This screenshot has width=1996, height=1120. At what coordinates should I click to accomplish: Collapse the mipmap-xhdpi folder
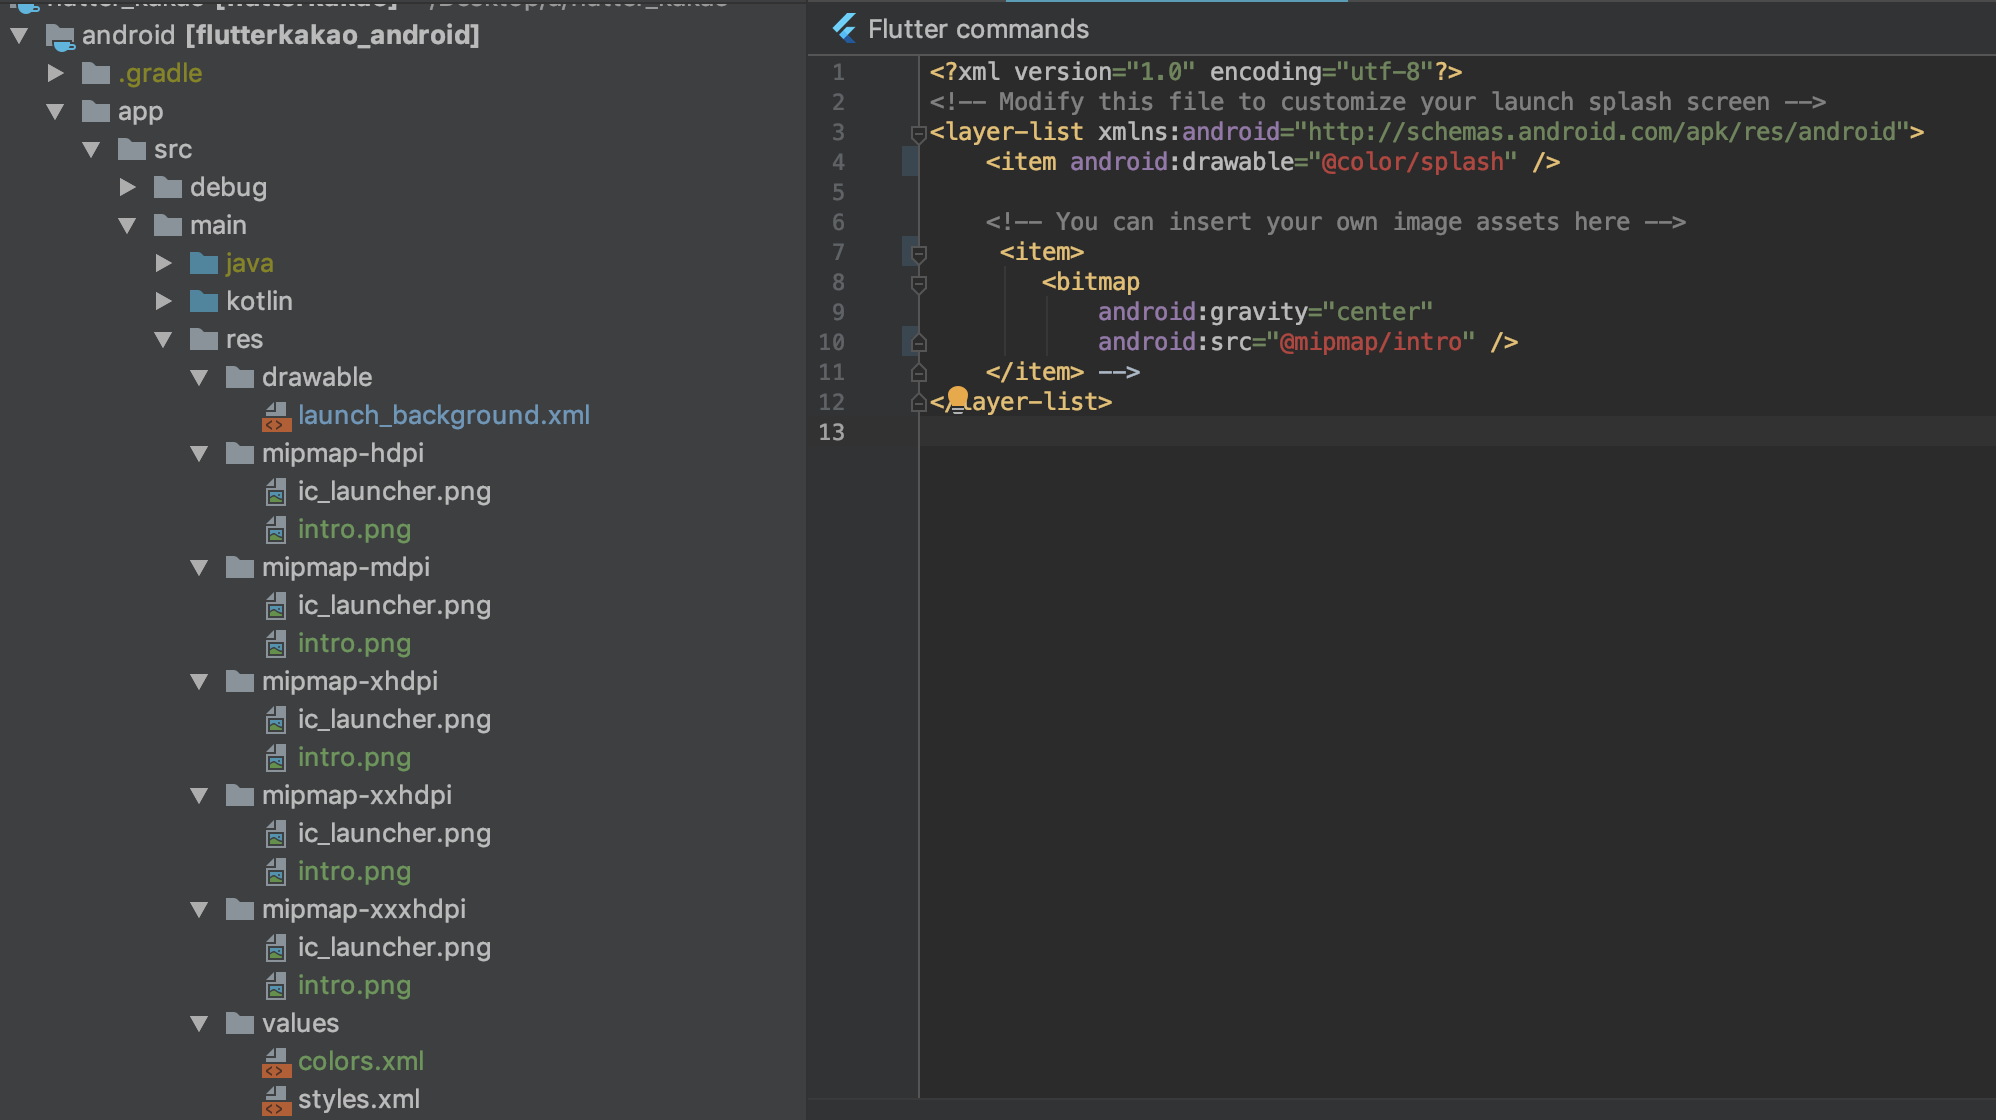(199, 681)
